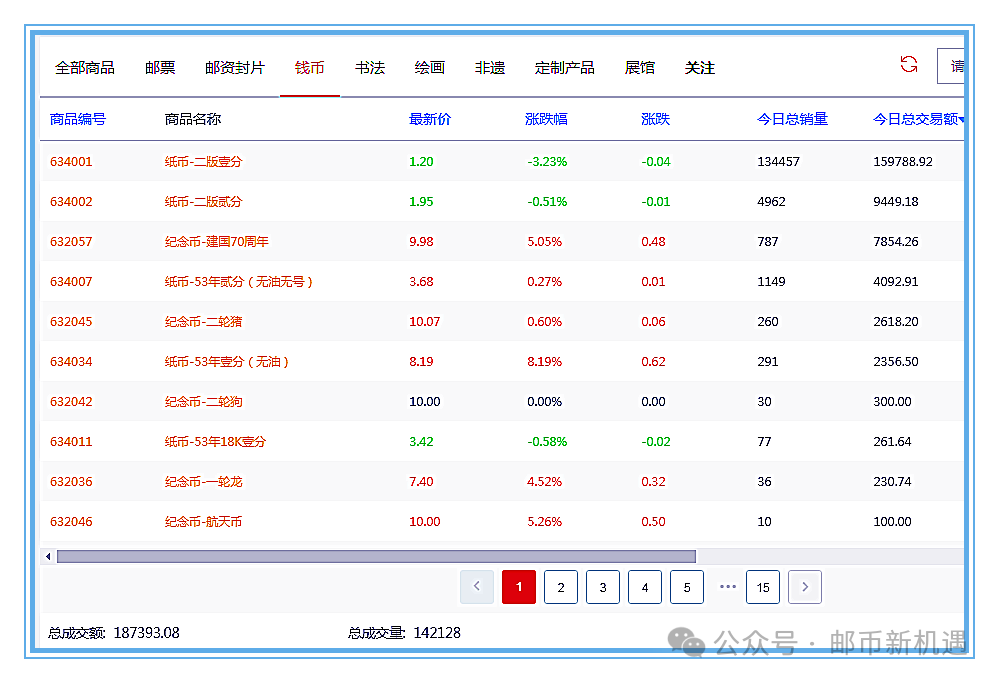Go to page 5
Image resolution: width=999 pixels, height=683 pixels.
[x=687, y=587]
